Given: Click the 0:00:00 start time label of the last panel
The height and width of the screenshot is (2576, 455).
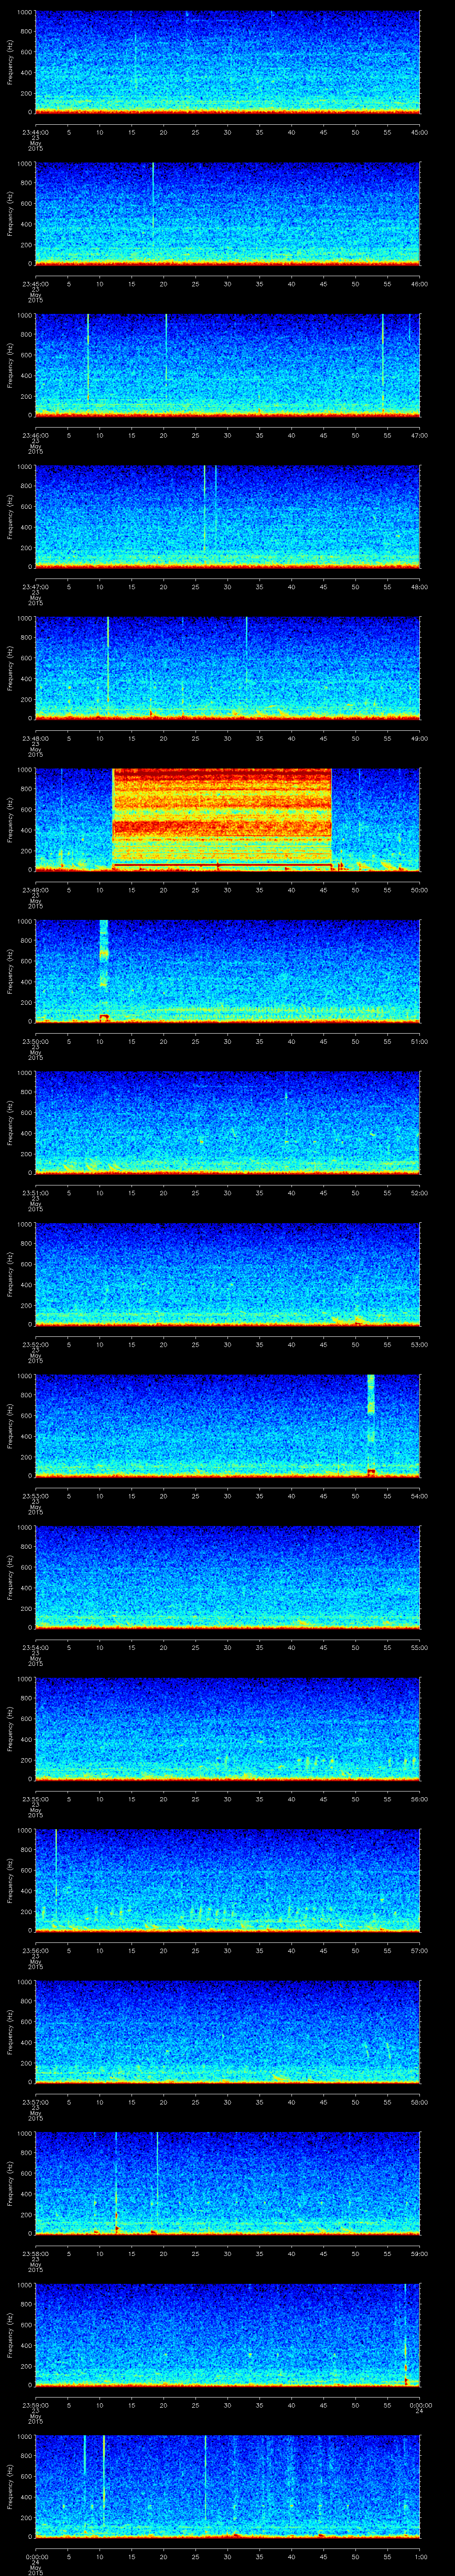Looking at the screenshot, I should (37, 2557).
